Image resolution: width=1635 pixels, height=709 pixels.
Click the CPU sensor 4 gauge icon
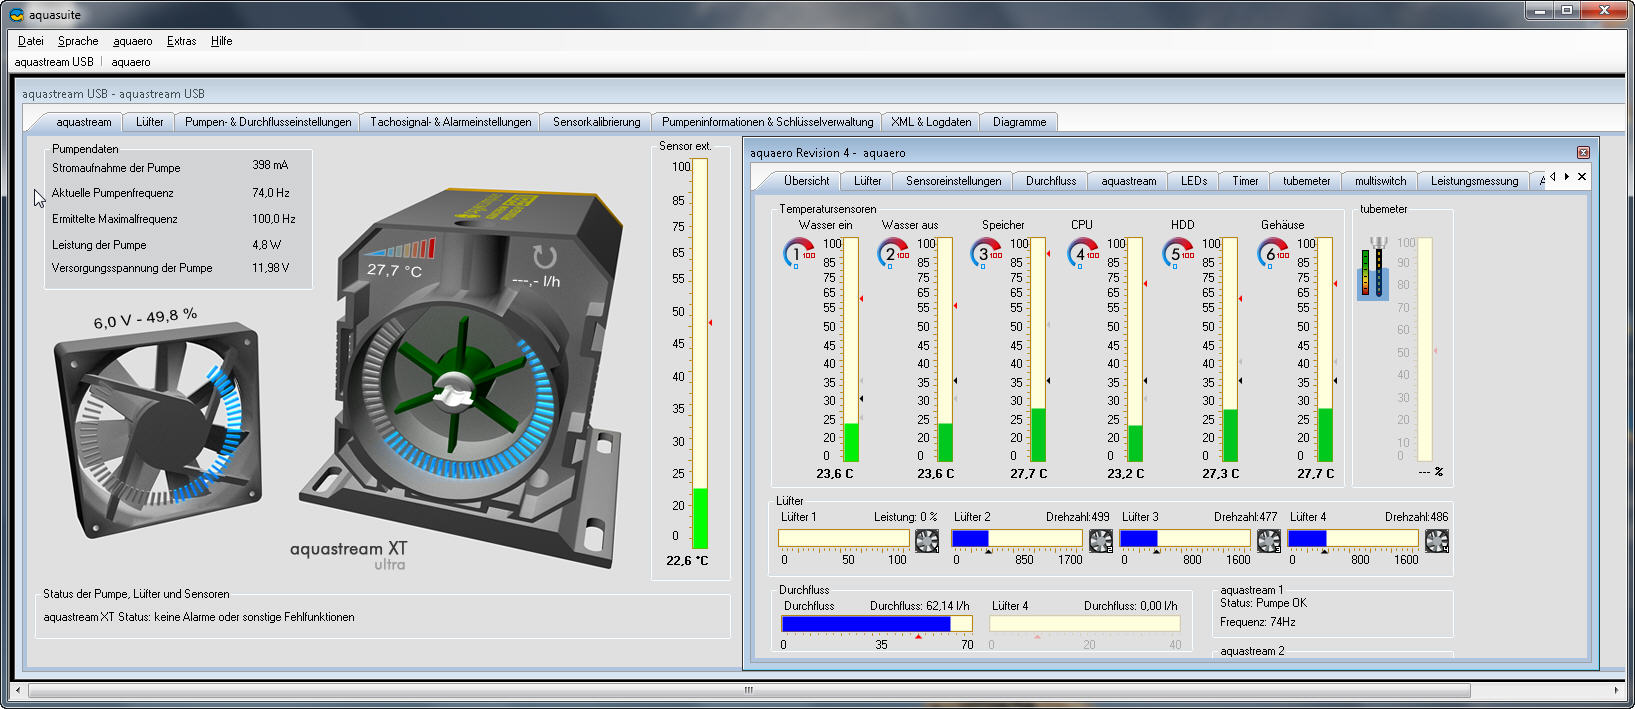[x=1083, y=253]
